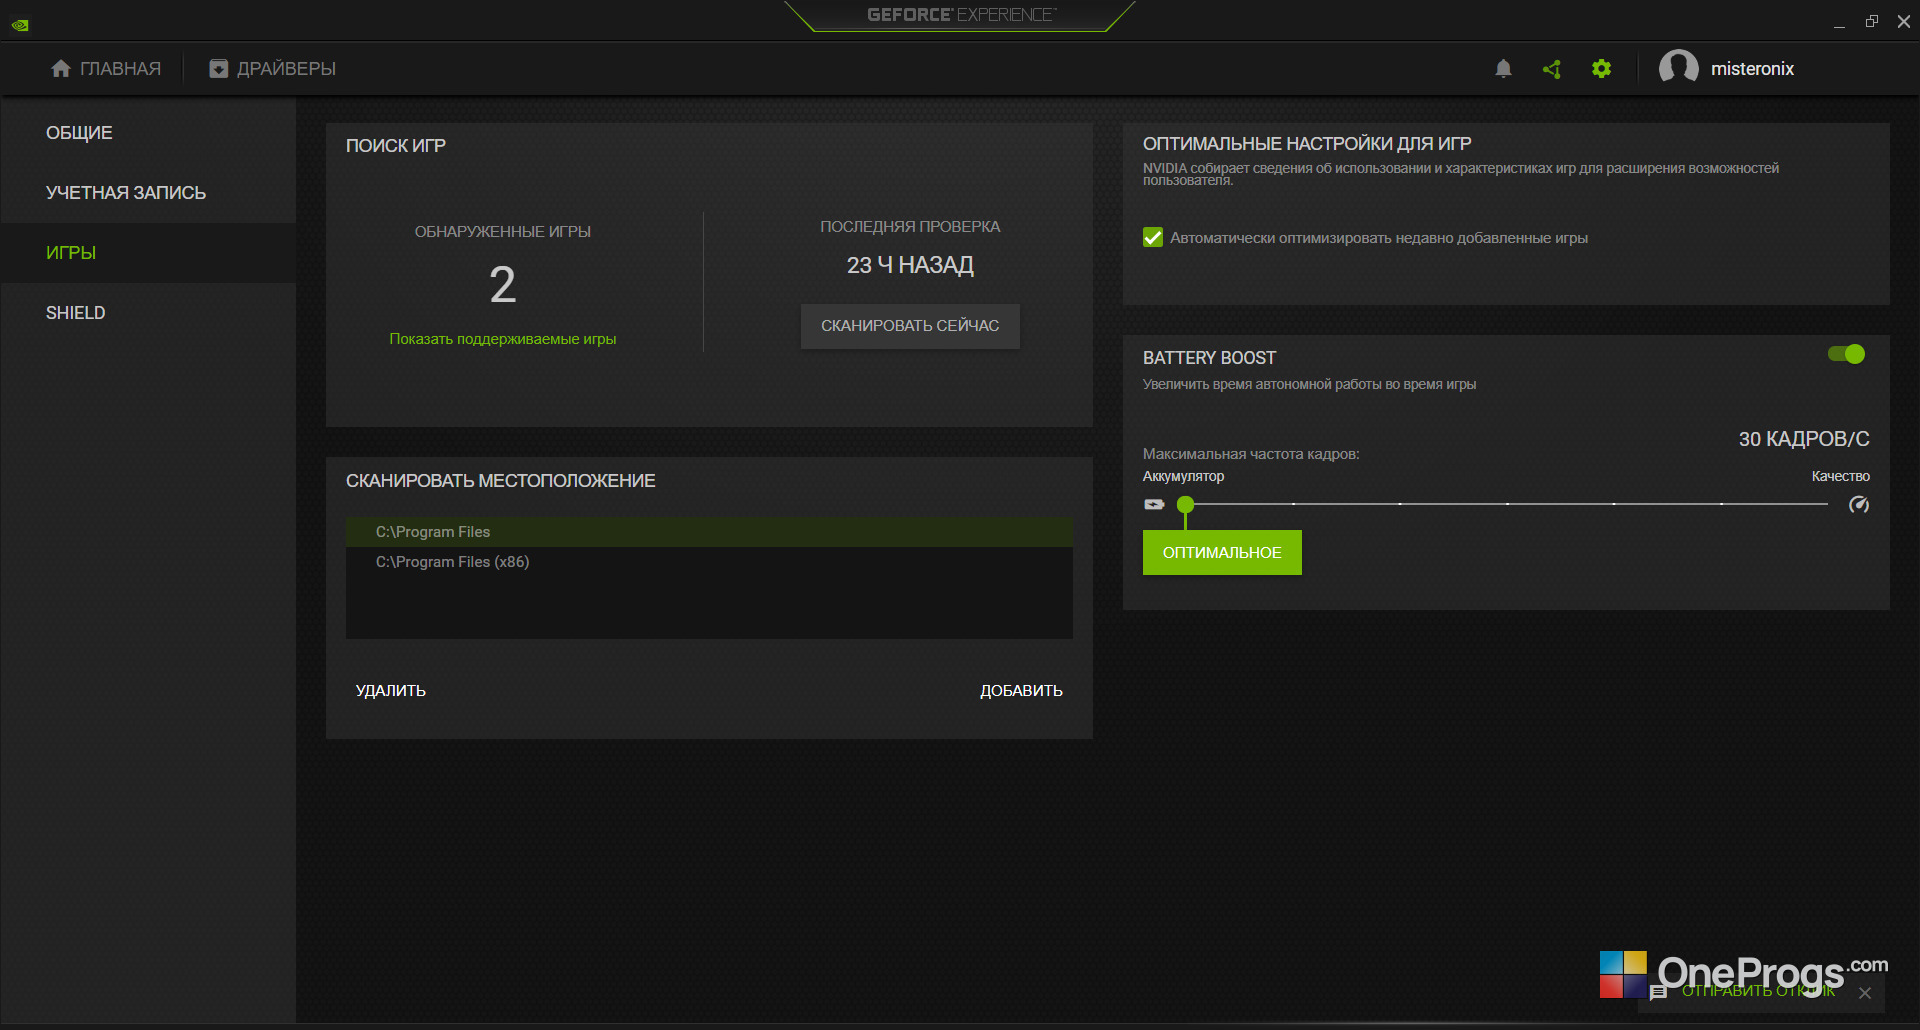Click the ОПТИМАЛЬНОЕ button
This screenshot has width=1920, height=1030.
pos(1222,552)
